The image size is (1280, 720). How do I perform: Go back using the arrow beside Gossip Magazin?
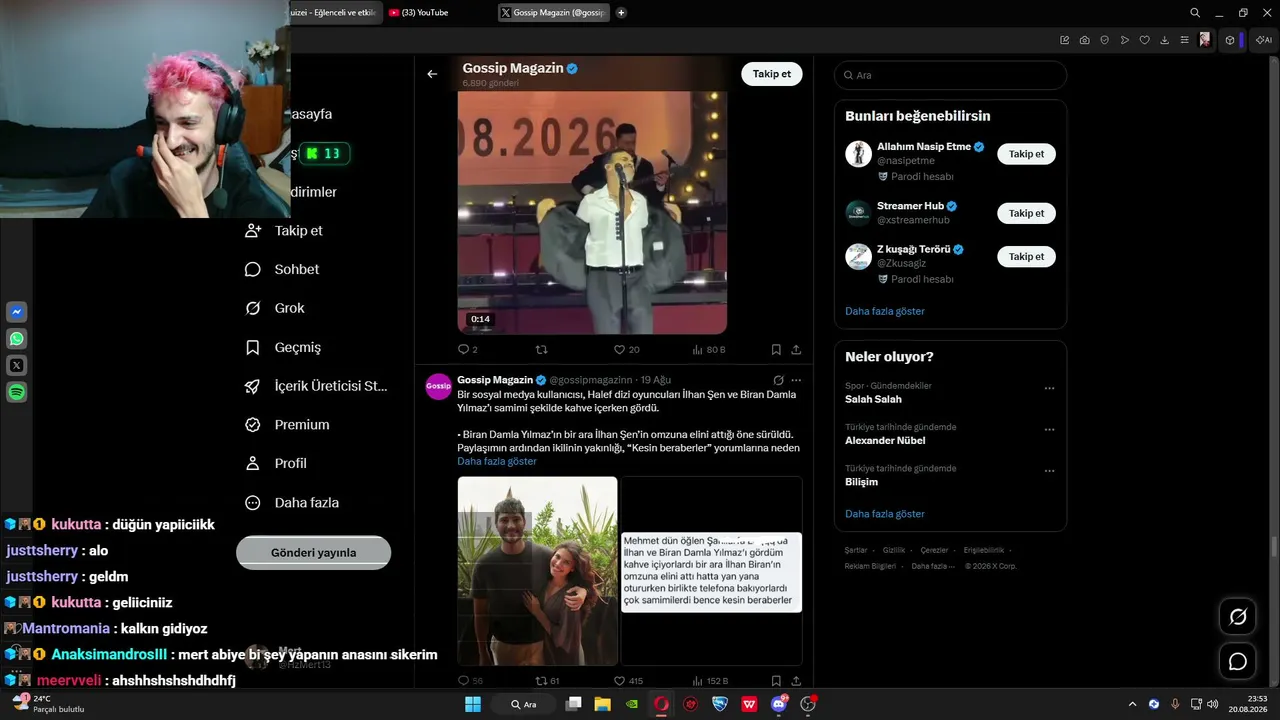tap(432, 74)
